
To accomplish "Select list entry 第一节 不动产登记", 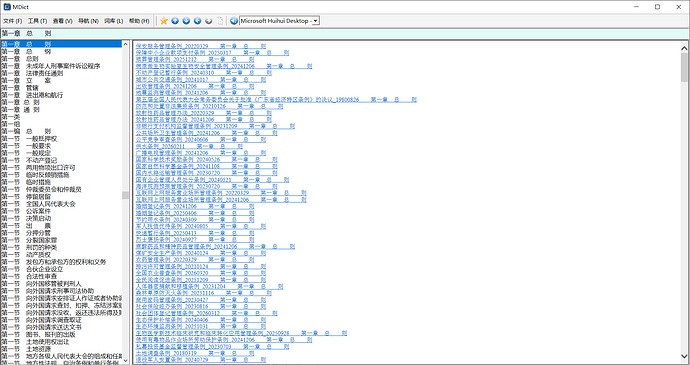I will (x=61, y=160).
